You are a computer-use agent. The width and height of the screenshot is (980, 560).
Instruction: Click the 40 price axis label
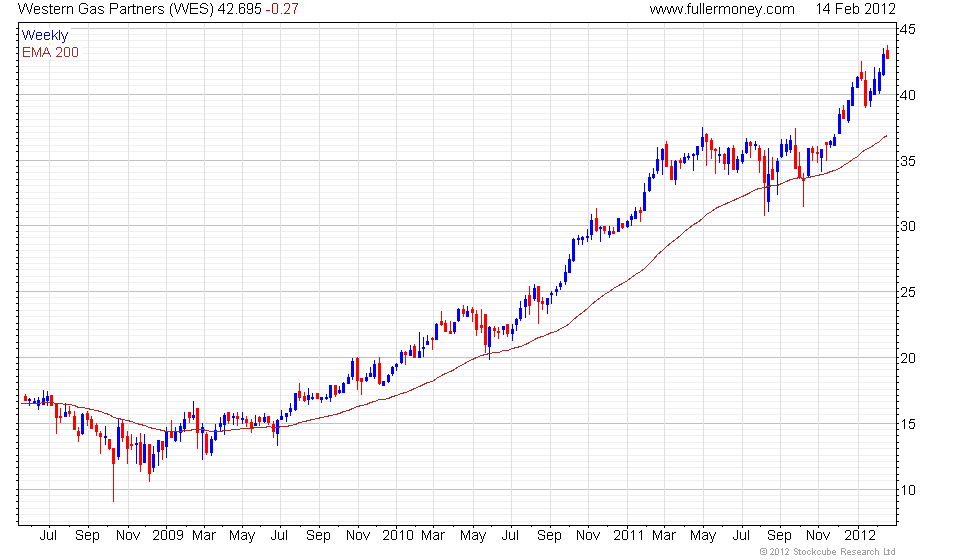[908, 95]
